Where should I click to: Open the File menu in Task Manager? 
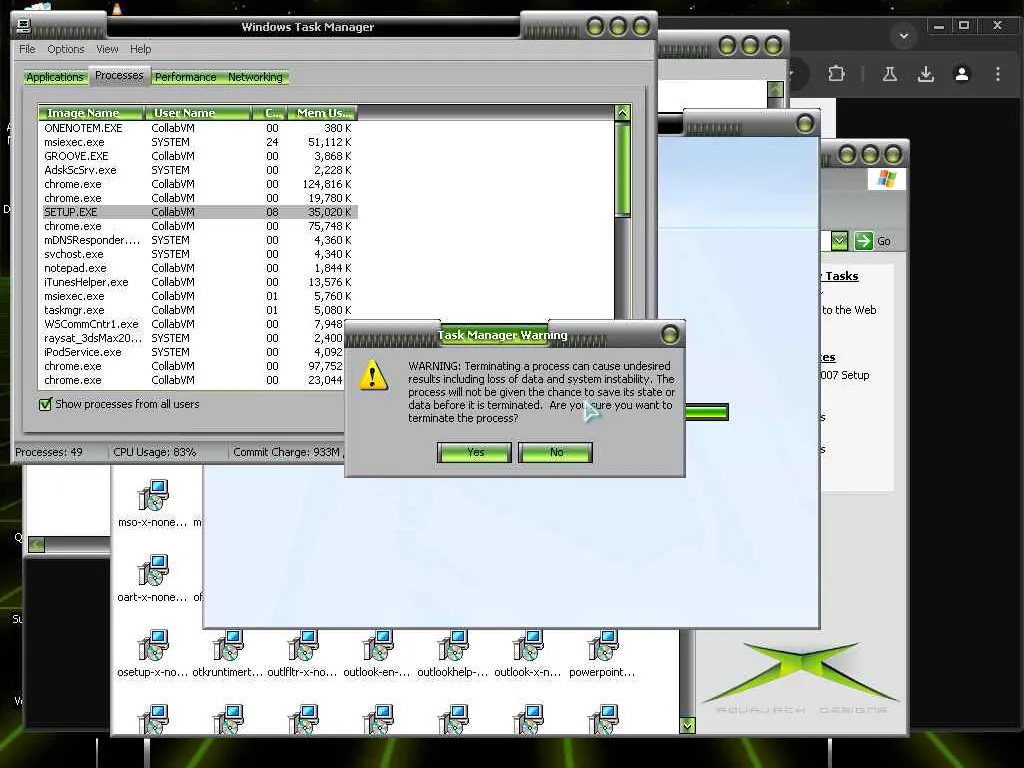27,49
